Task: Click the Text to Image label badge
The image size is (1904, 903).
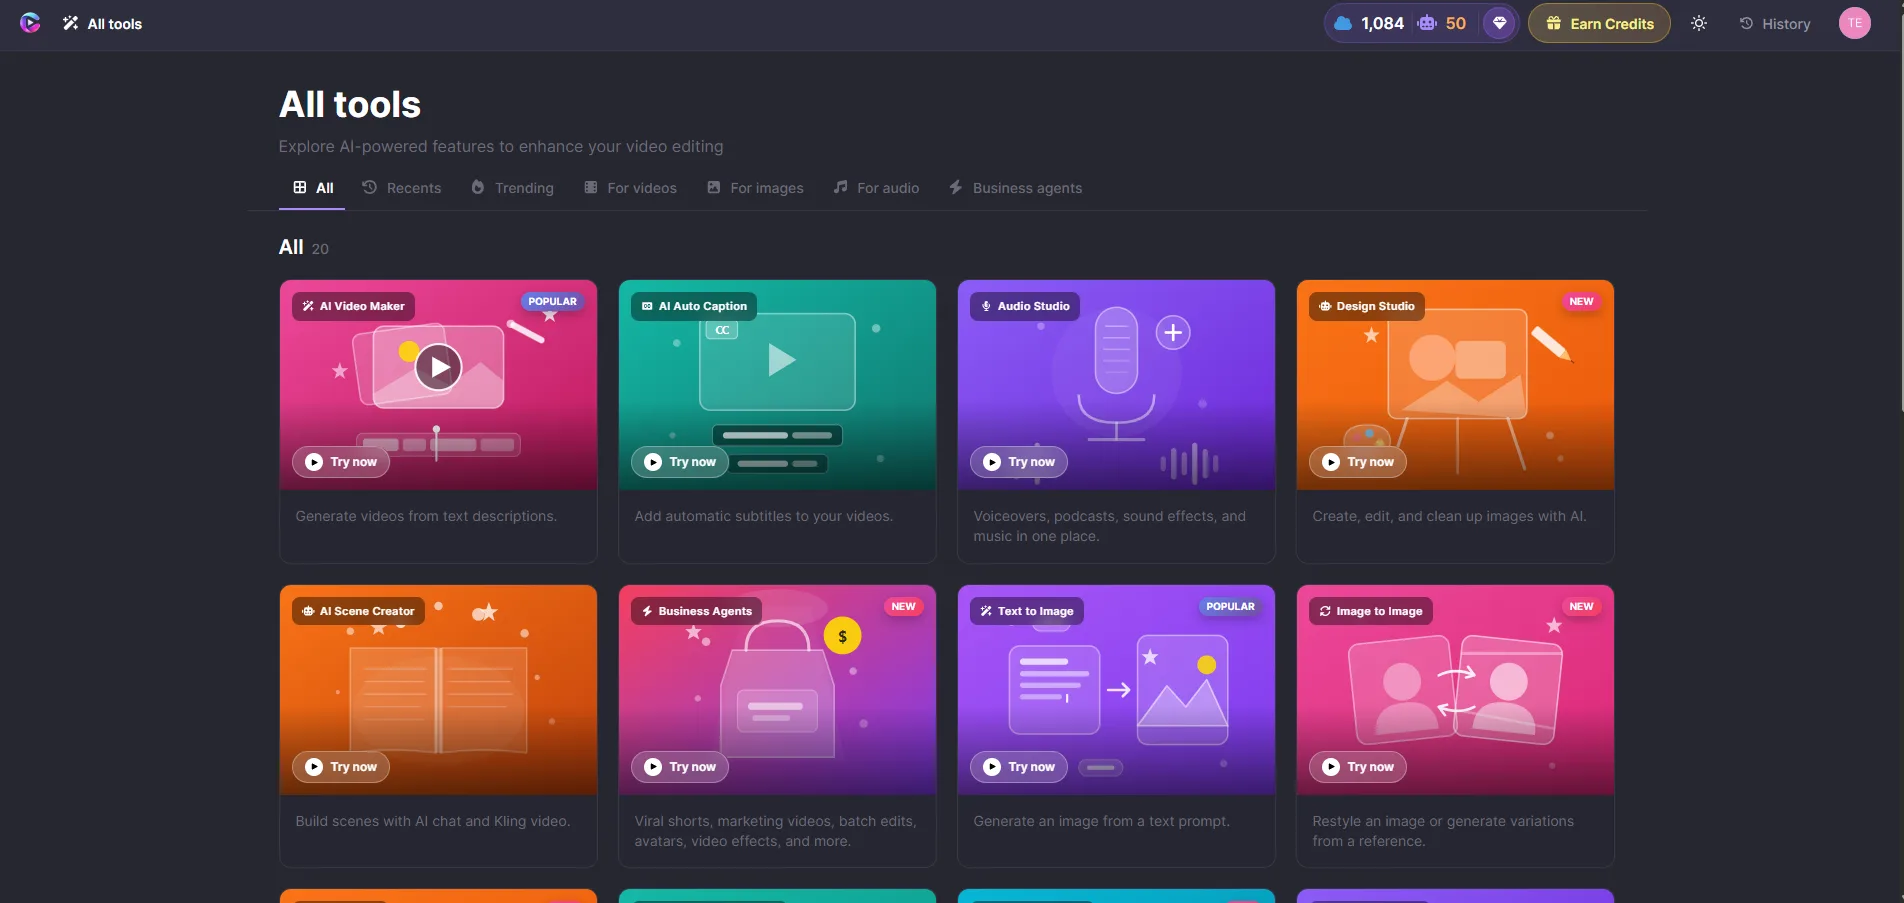Action: [x=1027, y=611]
